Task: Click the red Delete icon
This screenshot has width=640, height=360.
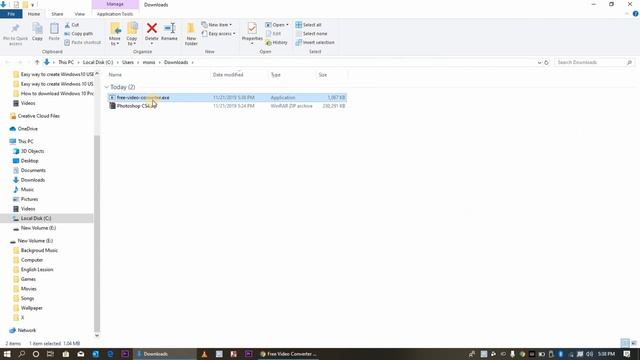Action: [151, 28]
